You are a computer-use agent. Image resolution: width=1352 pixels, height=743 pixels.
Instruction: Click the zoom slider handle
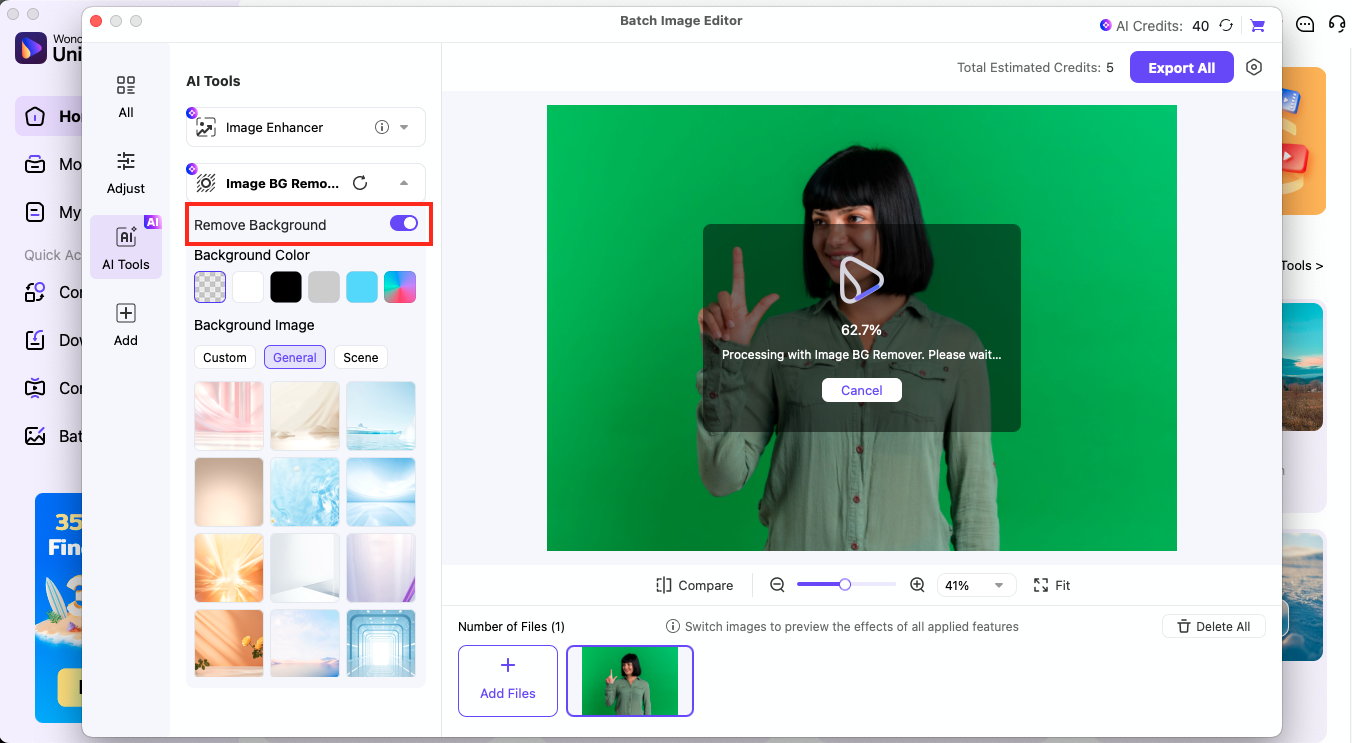click(845, 585)
